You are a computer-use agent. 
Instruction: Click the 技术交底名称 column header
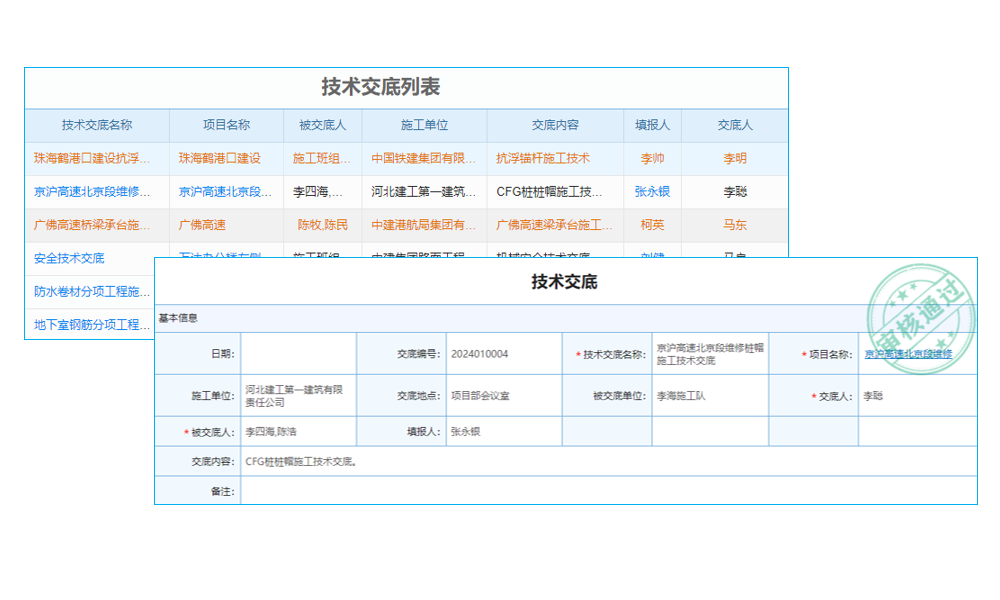coord(95,125)
